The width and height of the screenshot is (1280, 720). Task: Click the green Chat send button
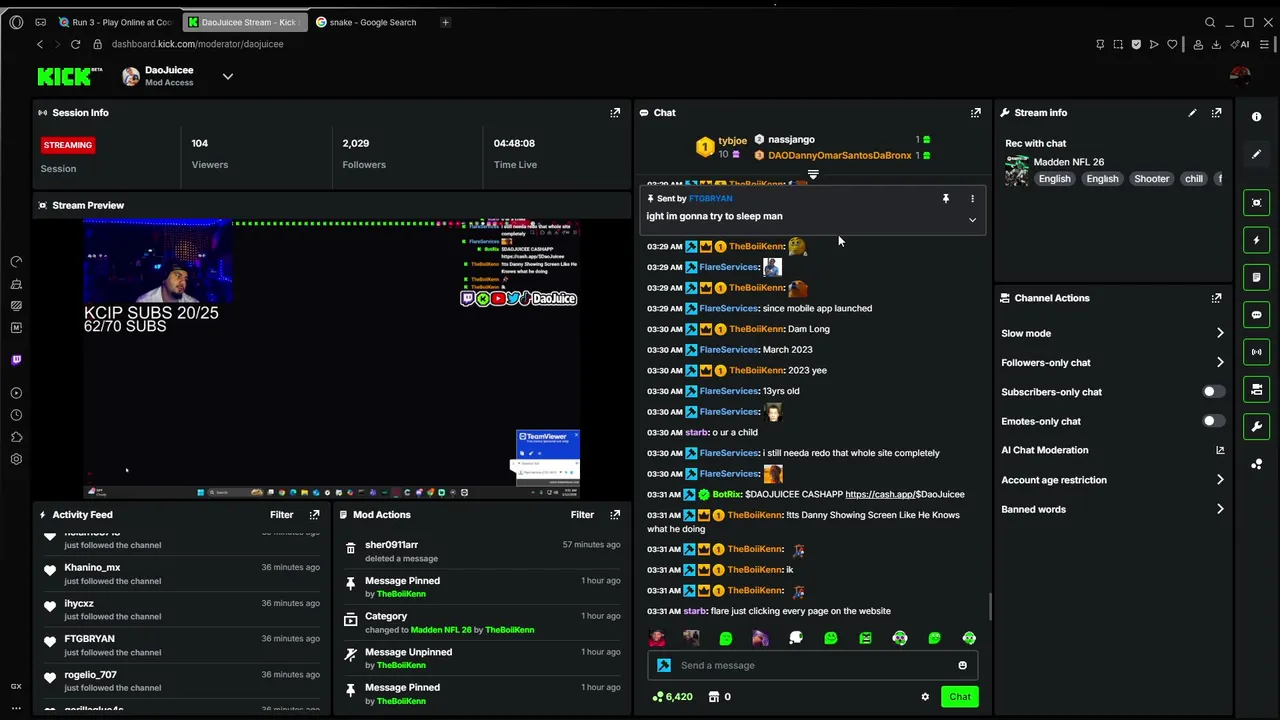[x=960, y=697]
